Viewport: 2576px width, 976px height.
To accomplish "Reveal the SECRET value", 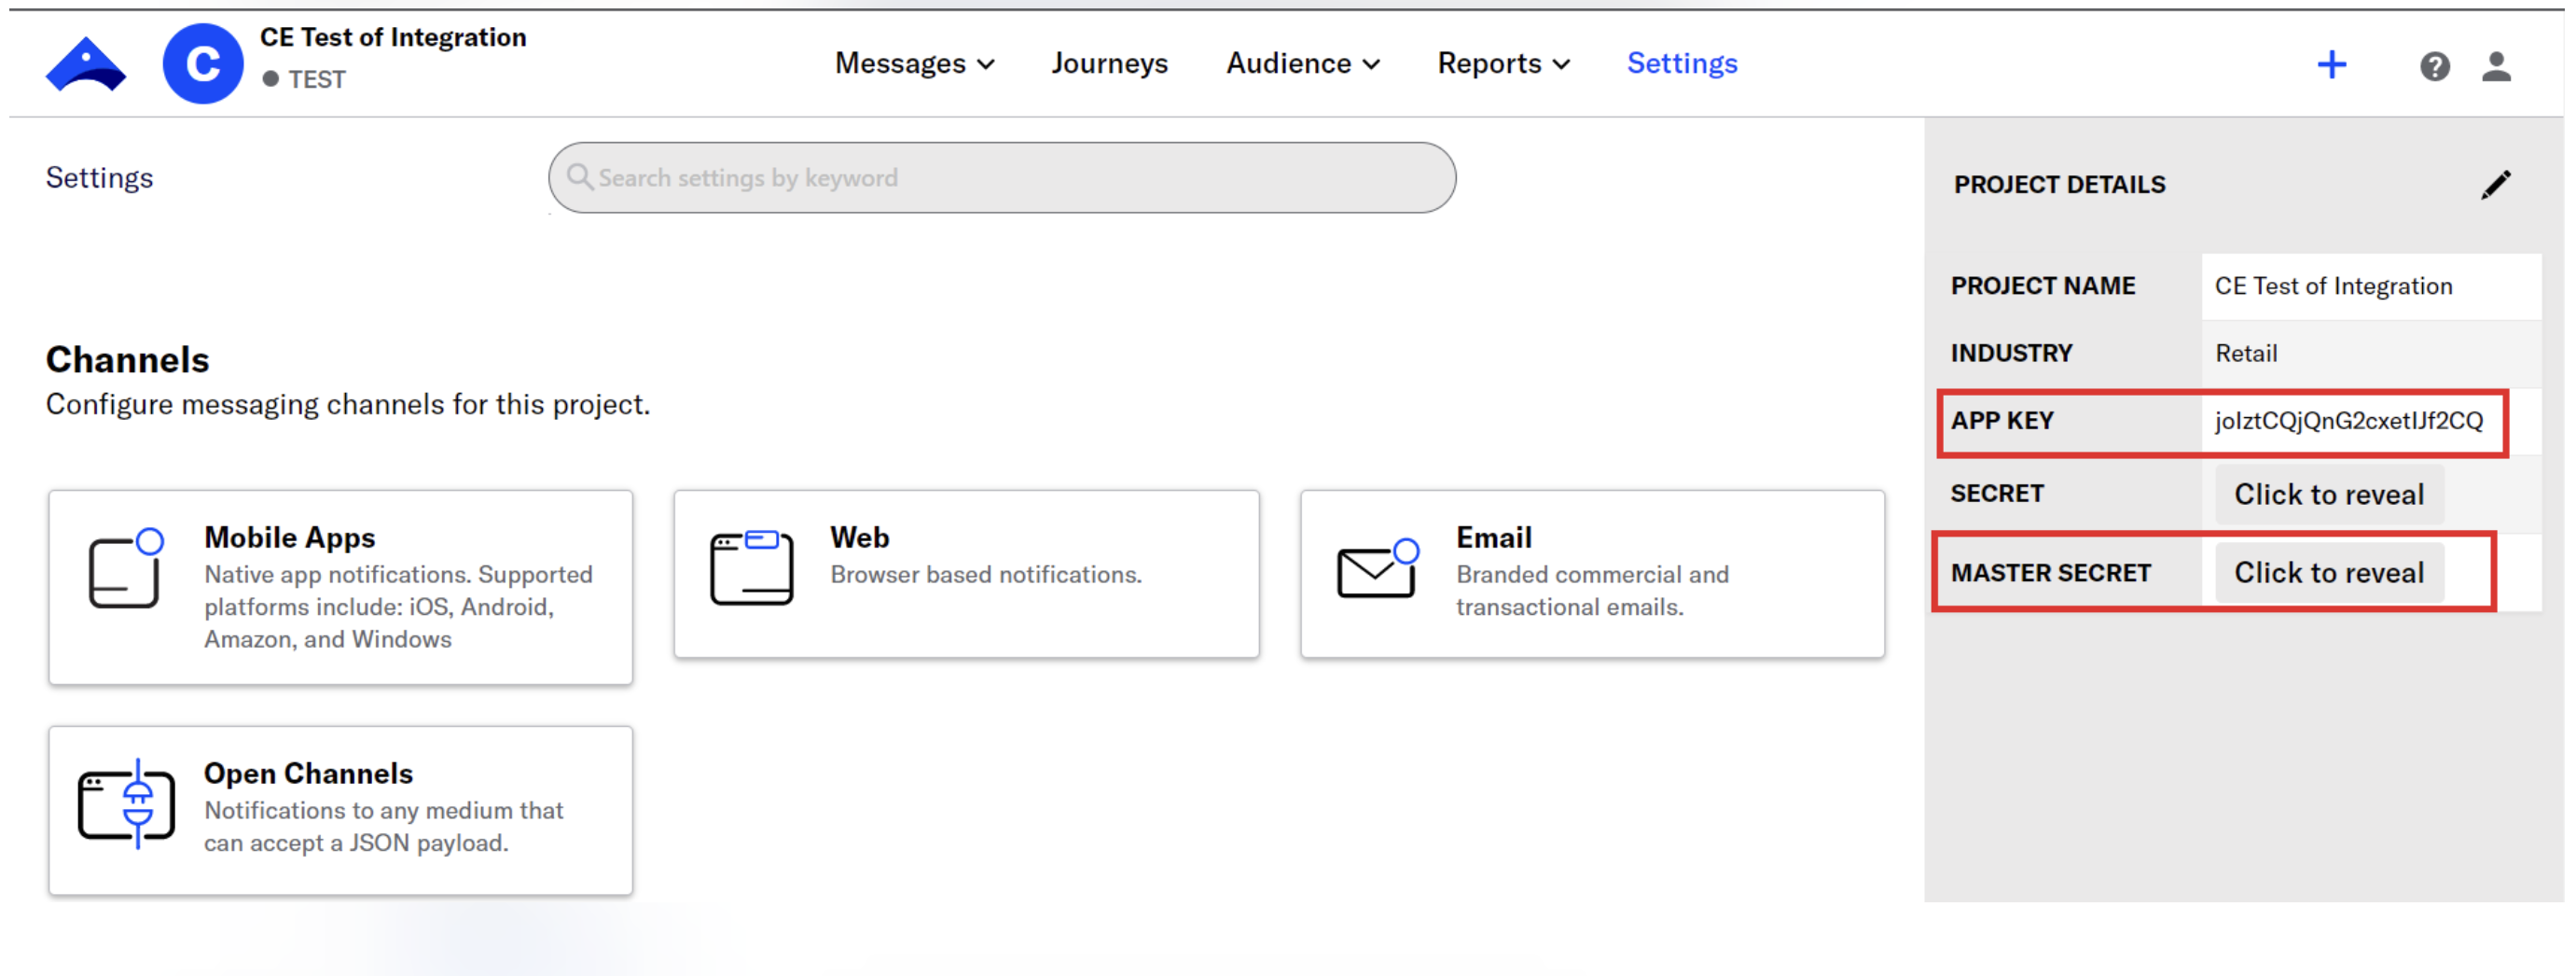I will click(x=2329, y=494).
